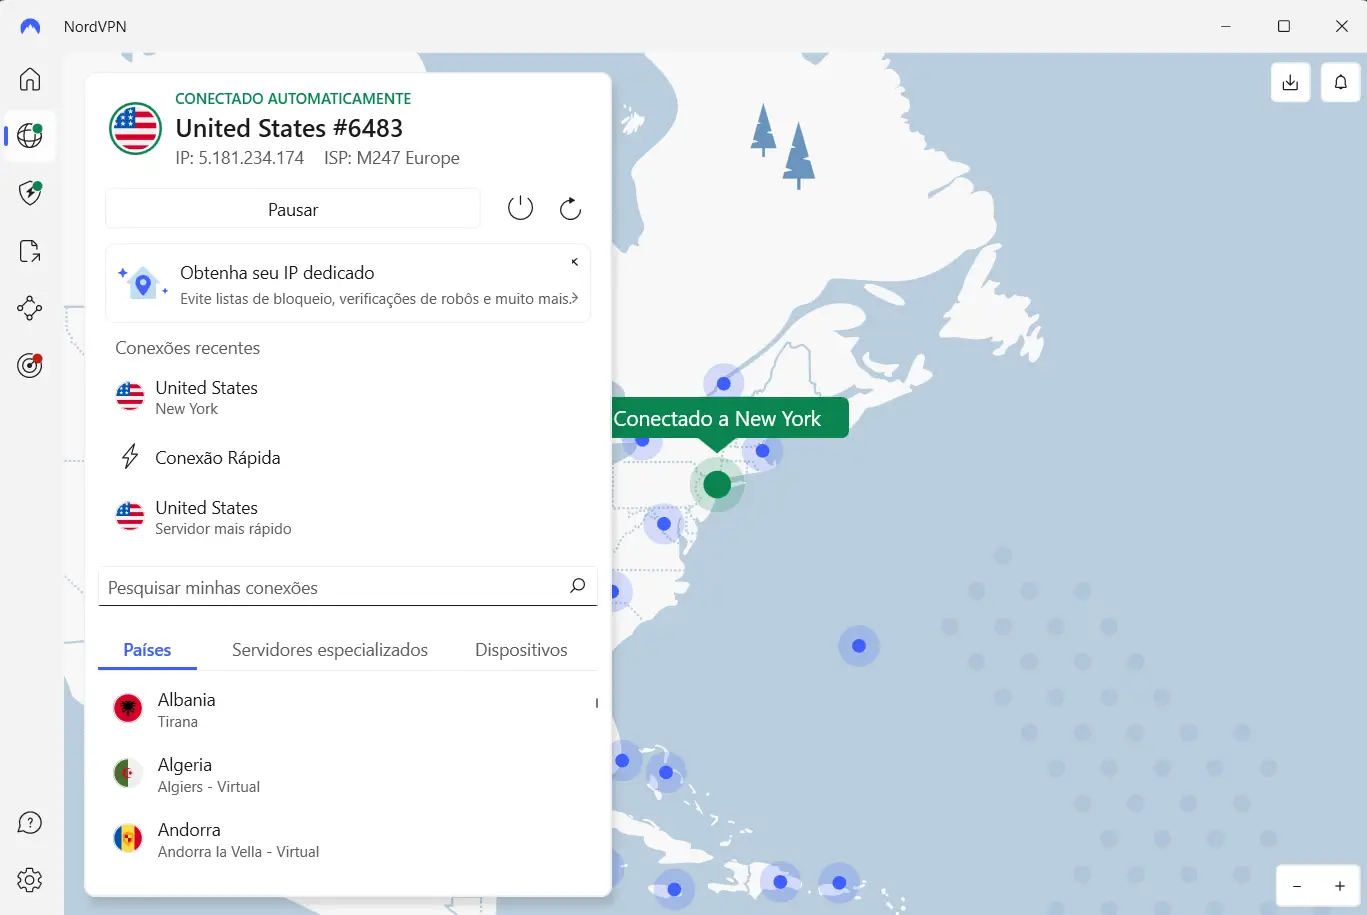Click CONECTADO AUTOMATICAMENTE status text
This screenshot has height=915, width=1367.
(293, 98)
